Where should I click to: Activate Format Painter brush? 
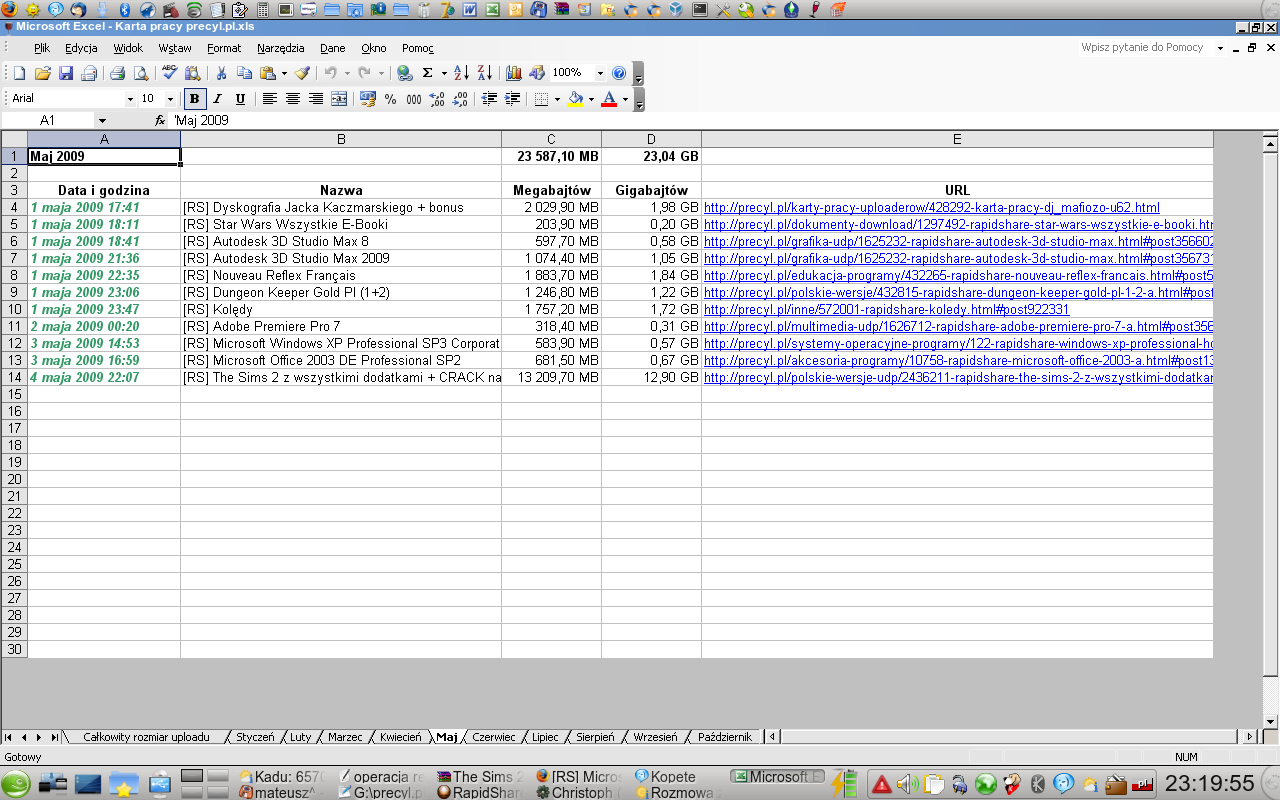[301, 73]
